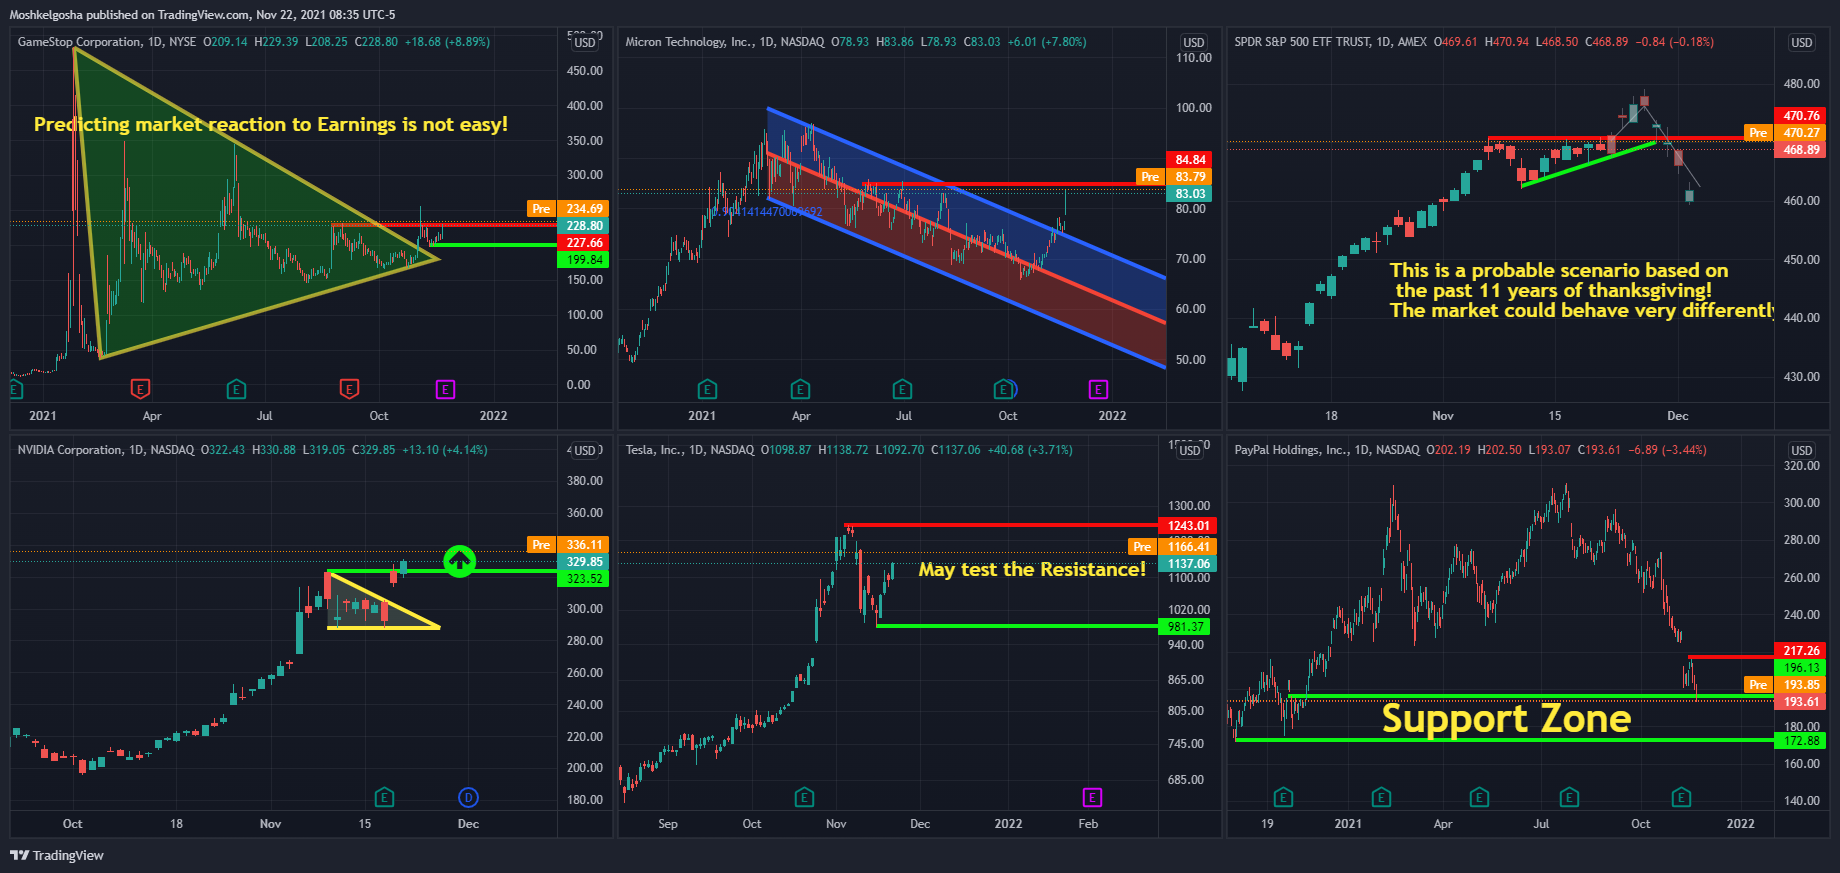Screen dimensions: 1840x873
Task: Open Tesla purple upcoming earnings marker
Action: 1092,797
